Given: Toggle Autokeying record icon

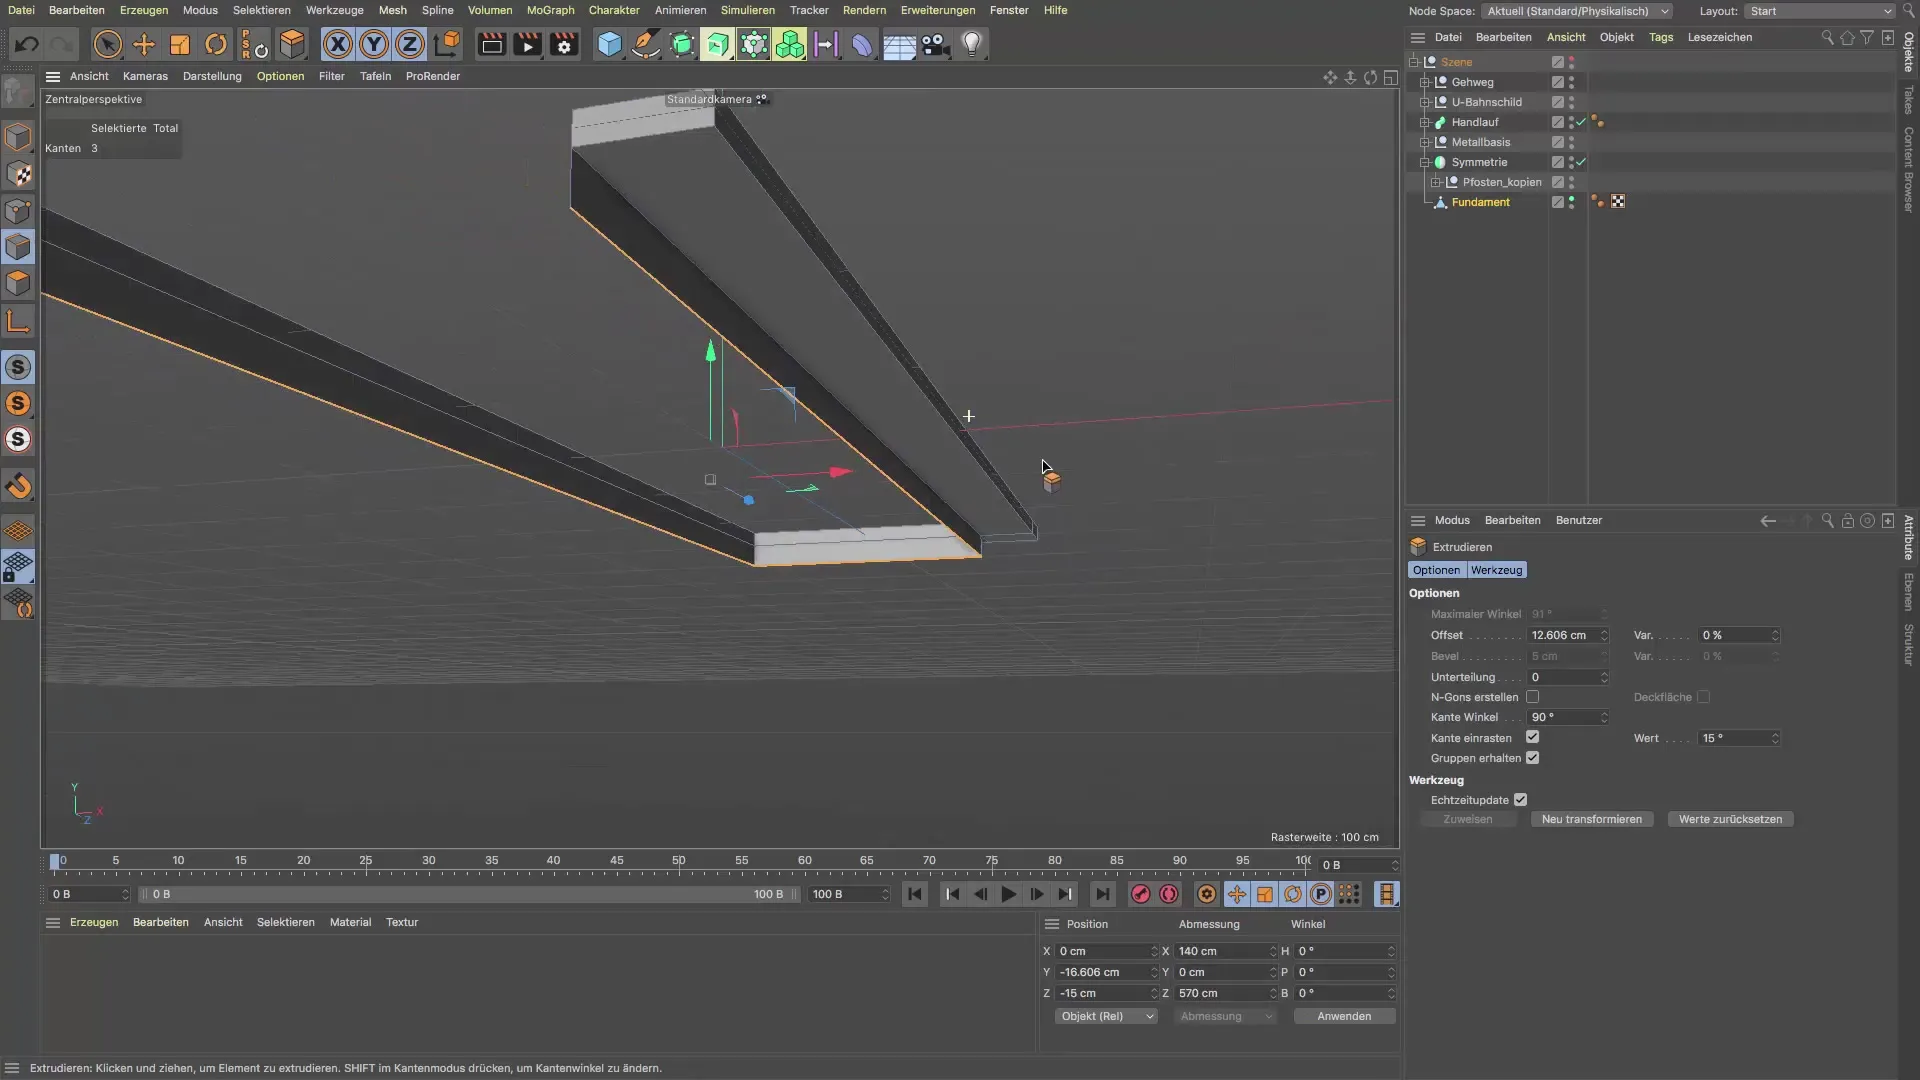Looking at the screenshot, I should (x=1168, y=894).
